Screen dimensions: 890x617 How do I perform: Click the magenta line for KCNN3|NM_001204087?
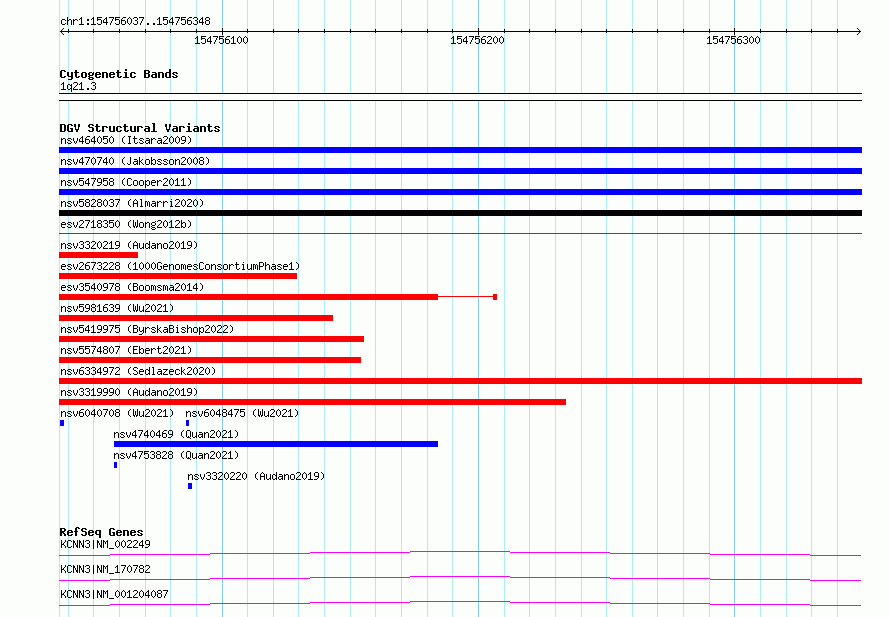460,603
